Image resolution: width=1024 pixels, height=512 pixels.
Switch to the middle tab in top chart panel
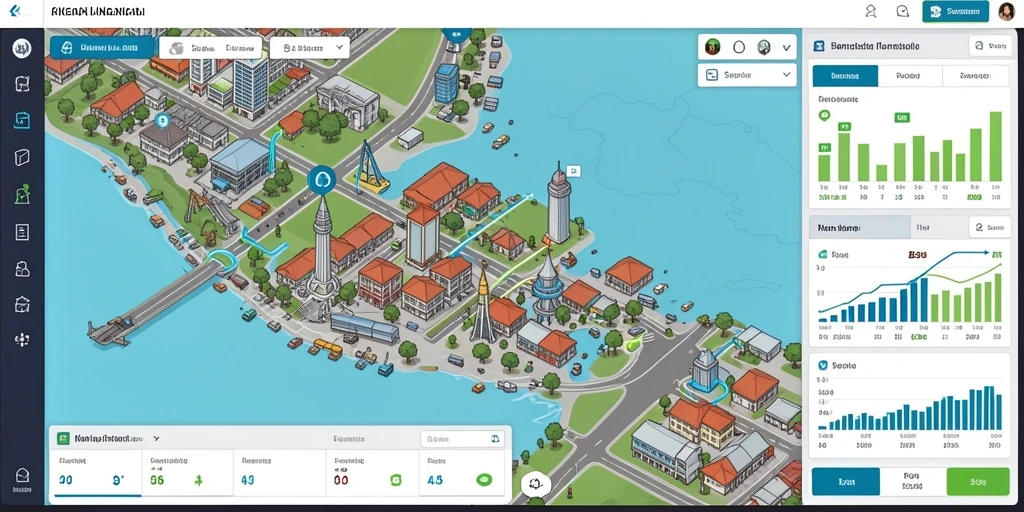tap(909, 76)
